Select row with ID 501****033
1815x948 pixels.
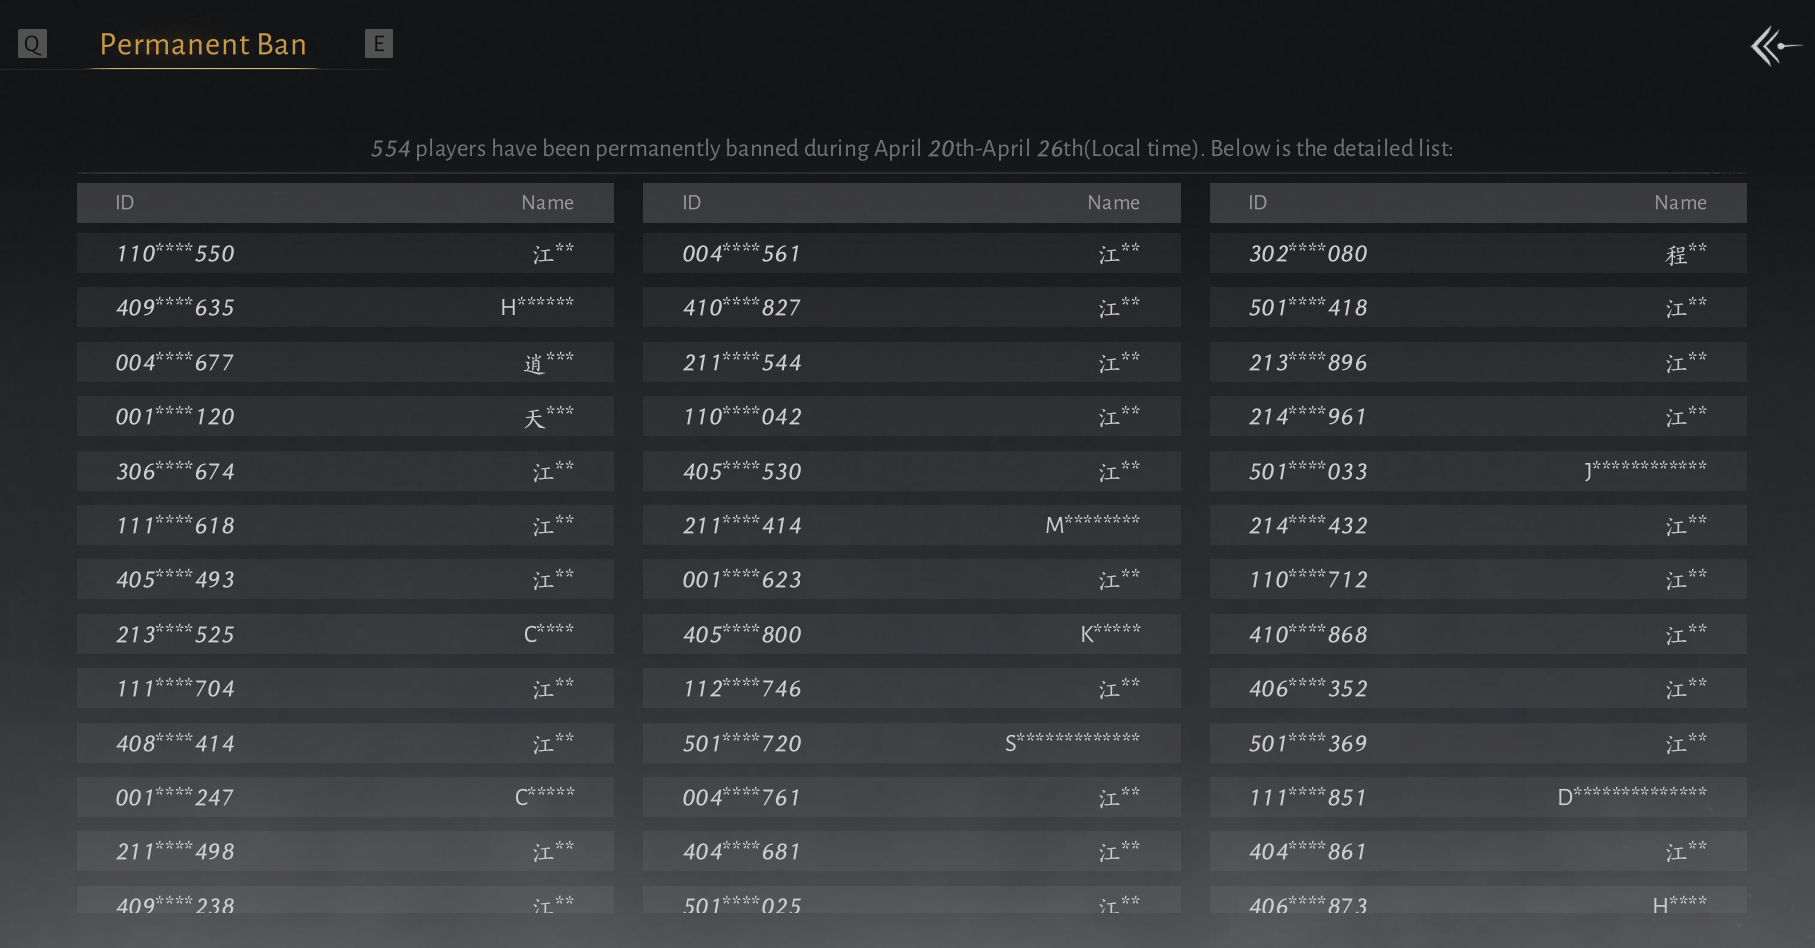(x=1478, y=471)
